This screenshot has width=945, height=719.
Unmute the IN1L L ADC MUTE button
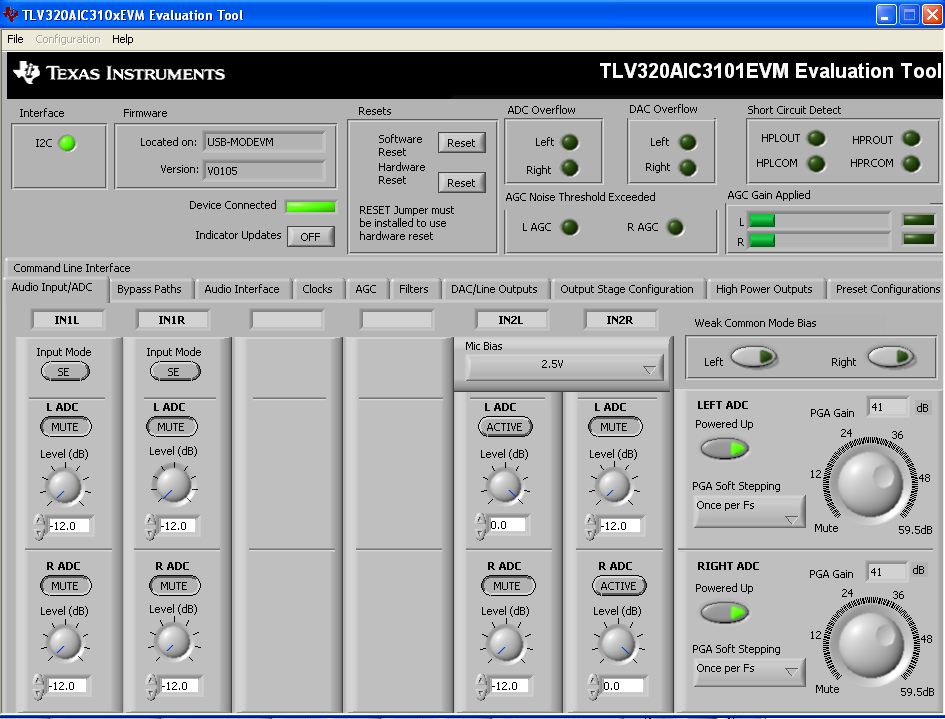click(x=65, y=427)
